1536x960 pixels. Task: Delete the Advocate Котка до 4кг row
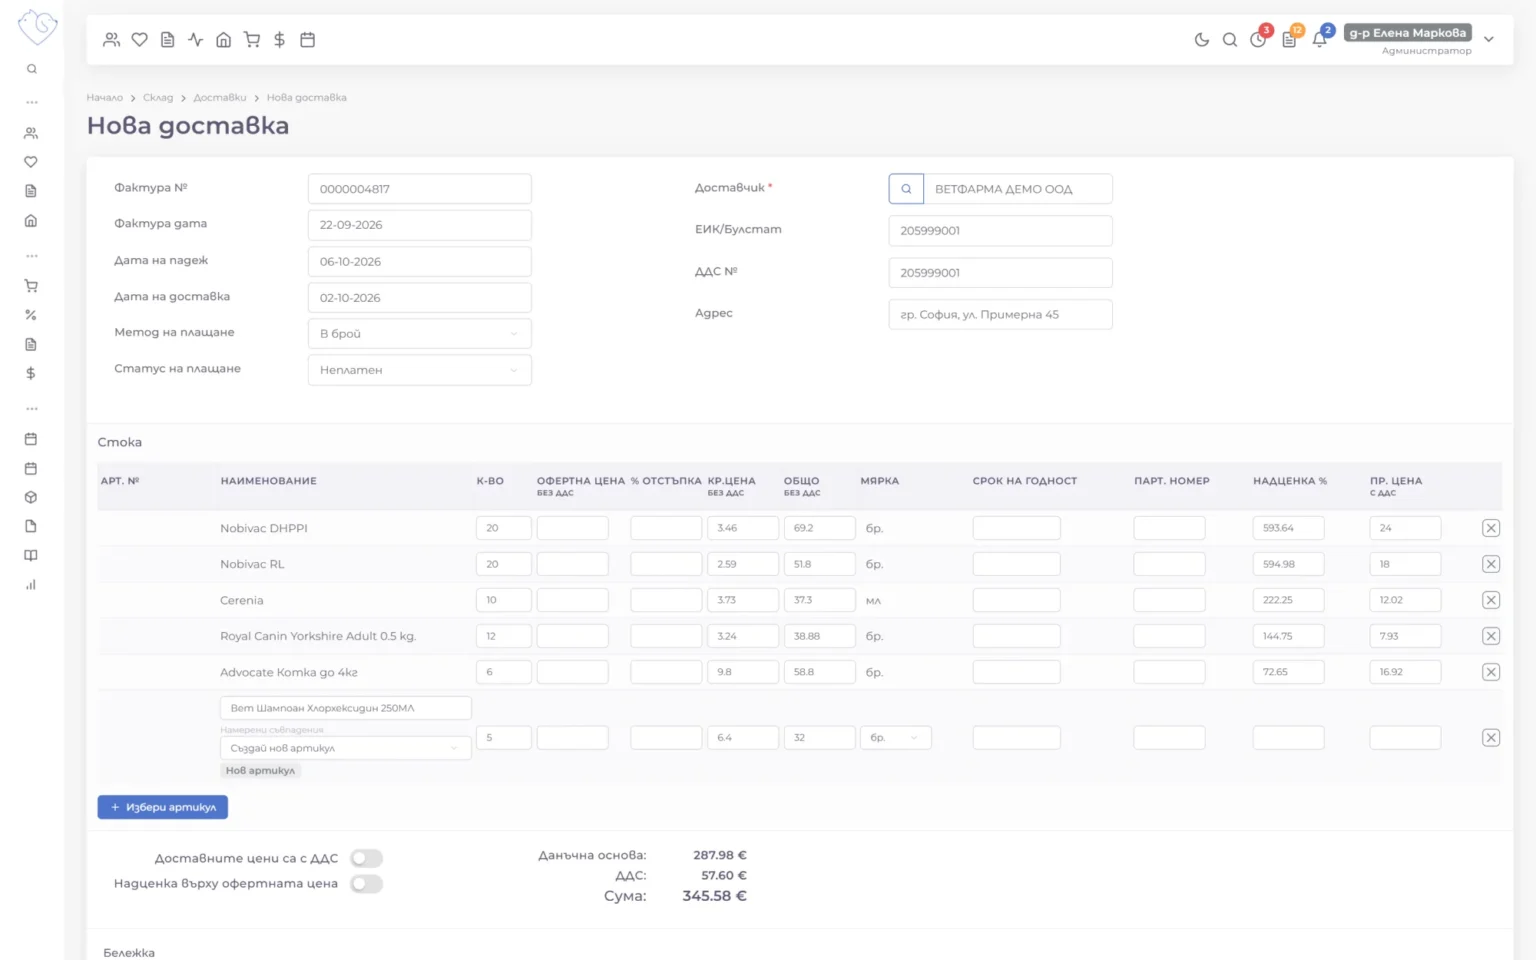coord(1491,672)
